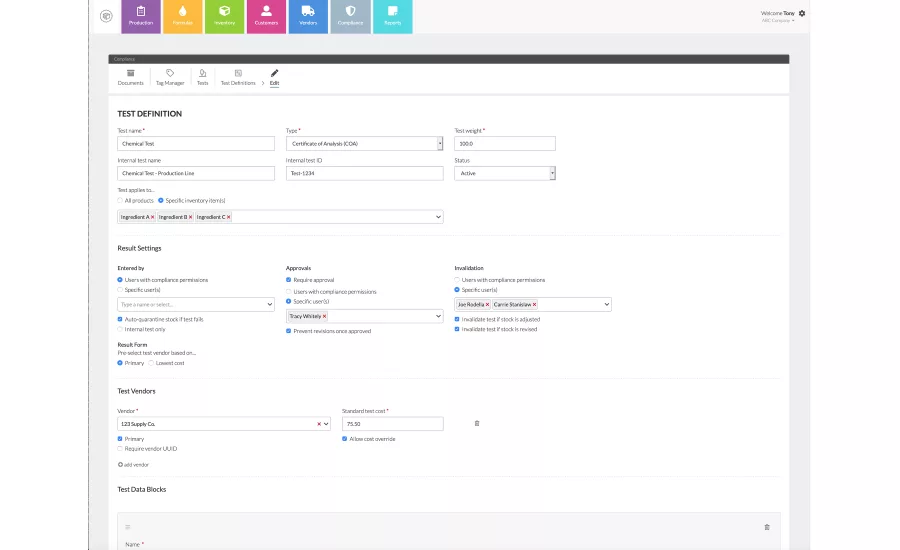Toggle Auto-quarantine stock if test fails
900x550 pixels.
tap(120, 319)
